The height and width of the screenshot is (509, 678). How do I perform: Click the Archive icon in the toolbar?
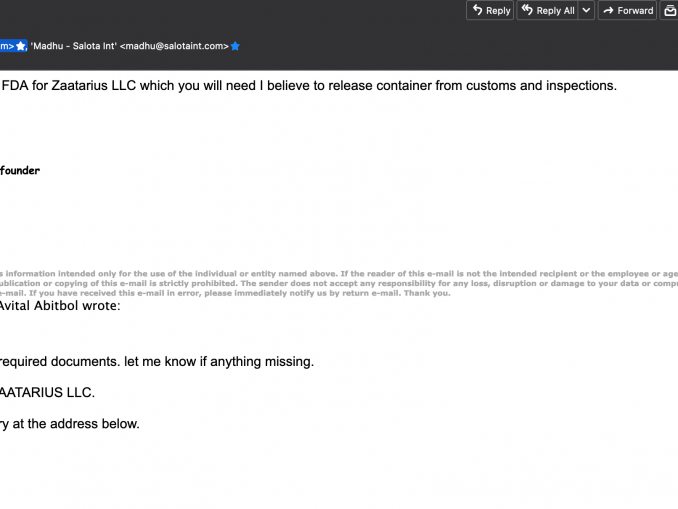pyautogui.click(x=670, y=11)
